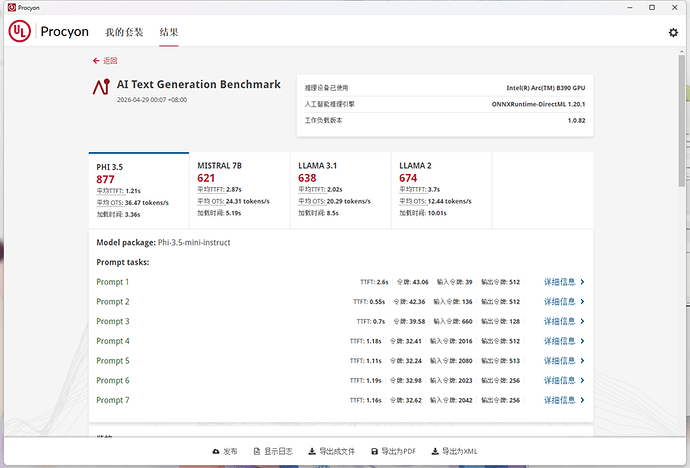The image size is (690, 468).
Task: Click the Procyon title bar app icon
Action: [x=11, y=7]
